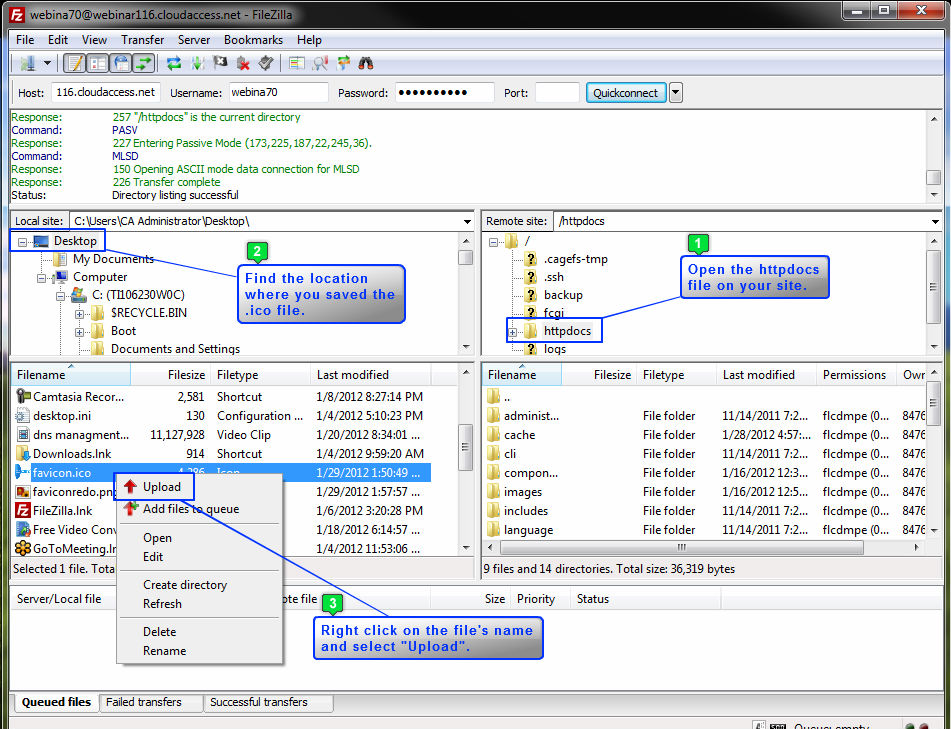The height and width of the screenshot is (729, 951).
Task: Collapse the remote root / node
Action: click(x=493, y=242)
